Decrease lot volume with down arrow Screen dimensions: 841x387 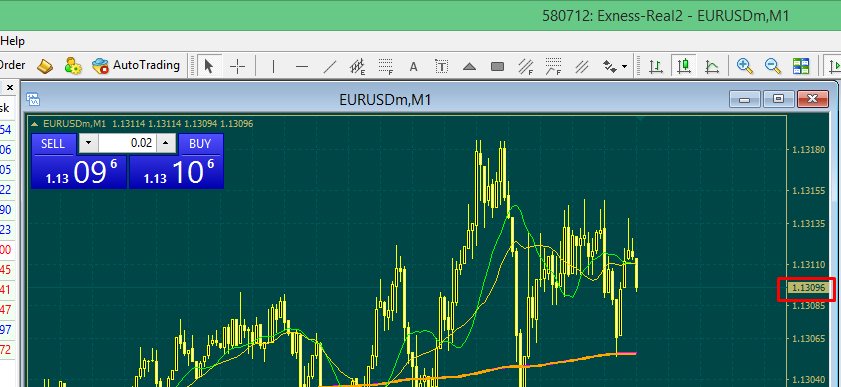[x=89, y=143]
